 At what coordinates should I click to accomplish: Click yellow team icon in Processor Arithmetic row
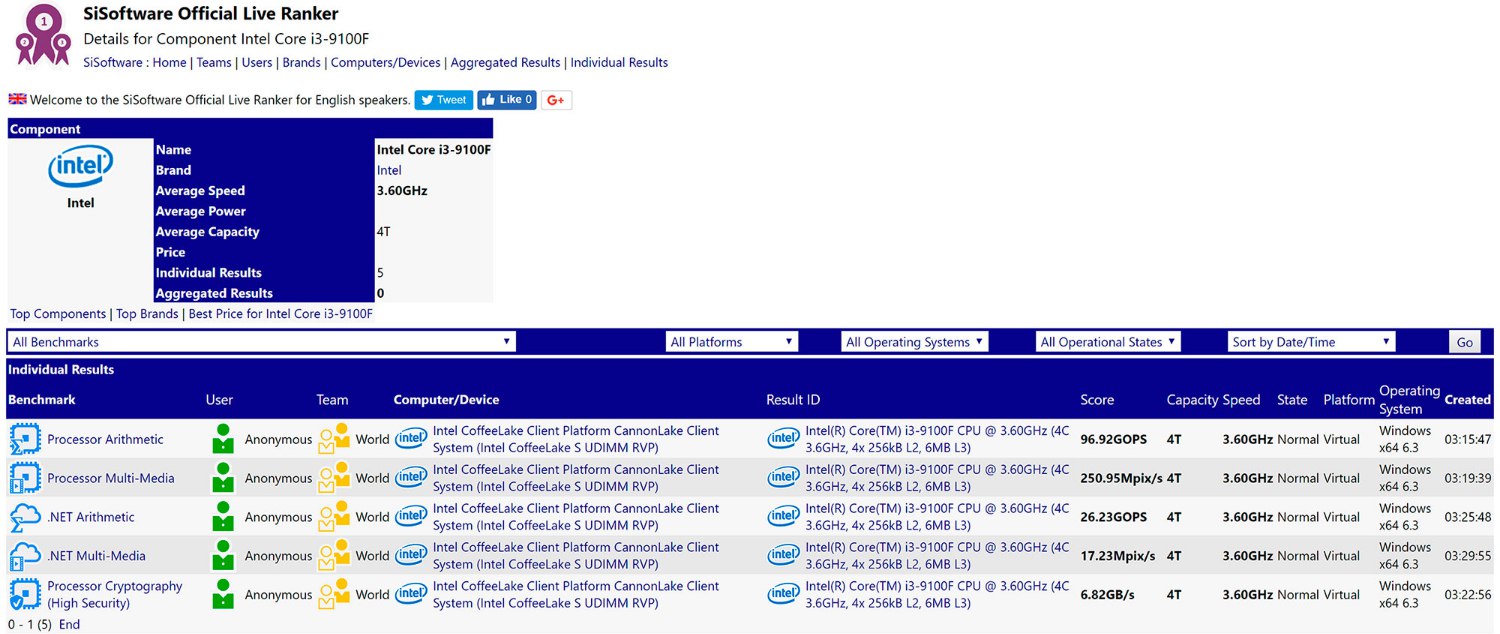(x=334, y=439)
